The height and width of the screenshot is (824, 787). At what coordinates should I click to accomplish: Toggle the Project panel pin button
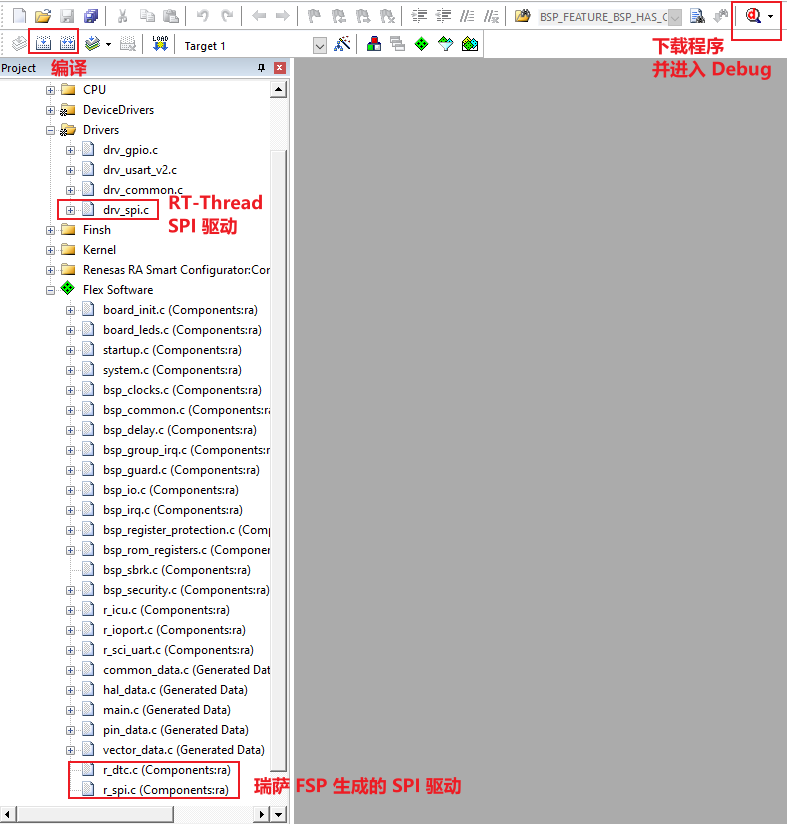pyautogui.click(x=262, y=68)
